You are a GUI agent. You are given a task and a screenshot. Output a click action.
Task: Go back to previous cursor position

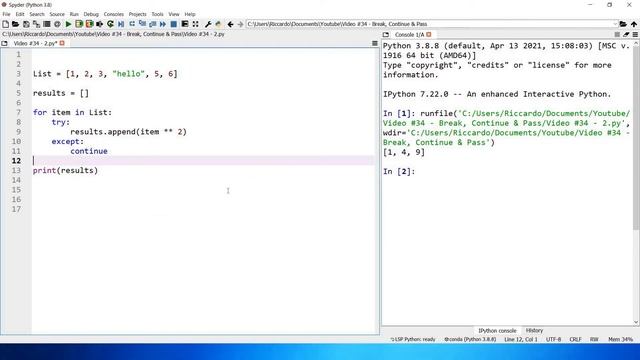pos(230,24)
